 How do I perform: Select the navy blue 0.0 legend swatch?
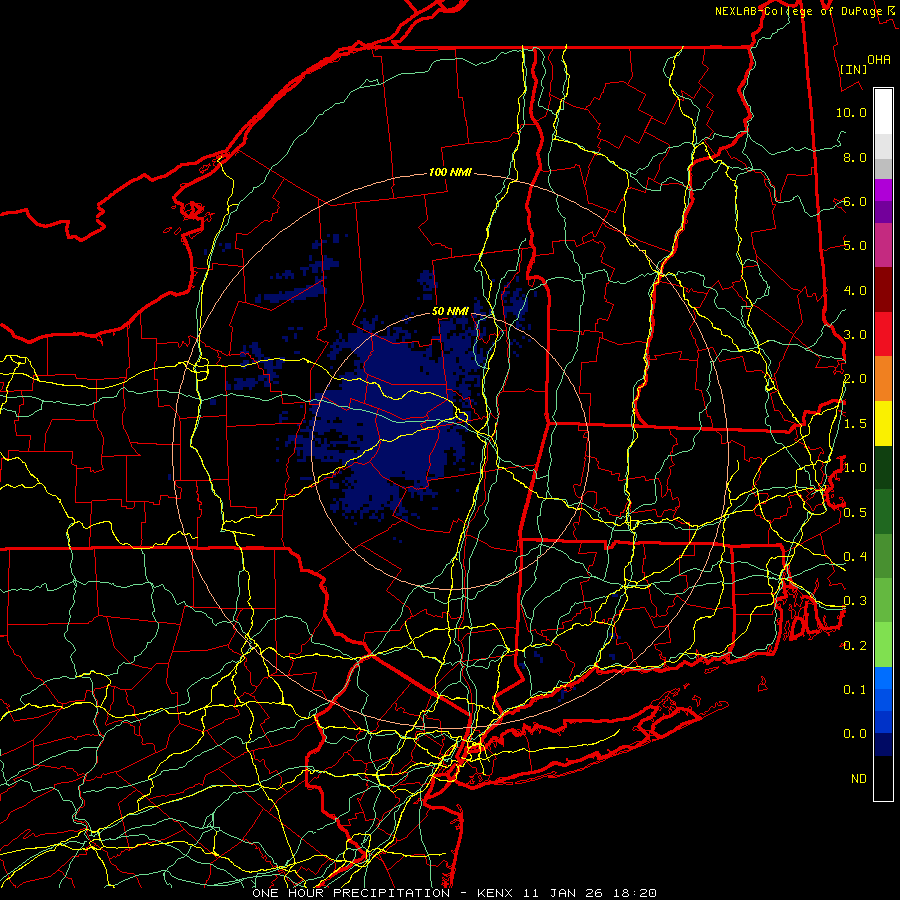tap(883, 745)
